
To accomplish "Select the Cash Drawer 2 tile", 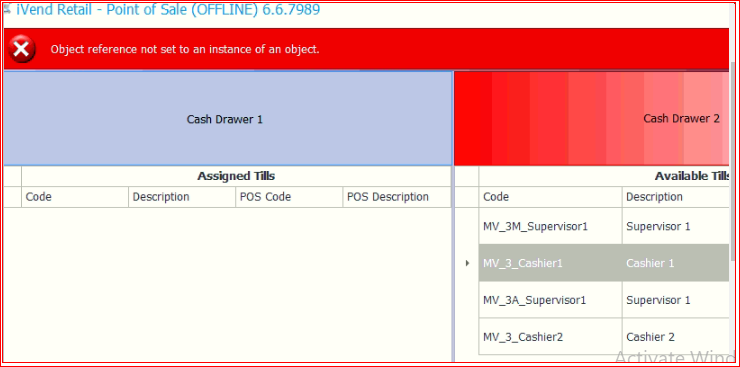I will [x=591, y=119].
